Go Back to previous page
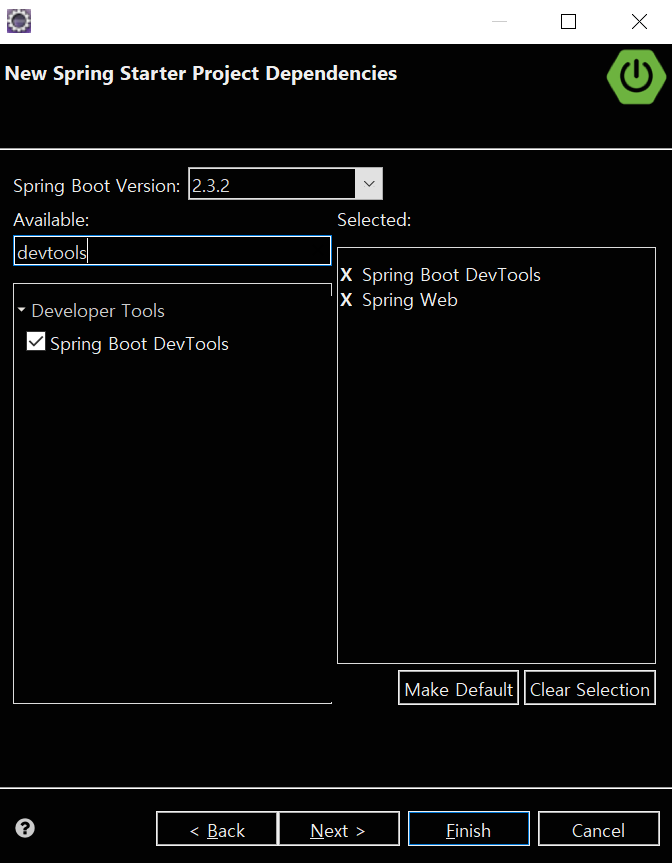 (217, 828)
